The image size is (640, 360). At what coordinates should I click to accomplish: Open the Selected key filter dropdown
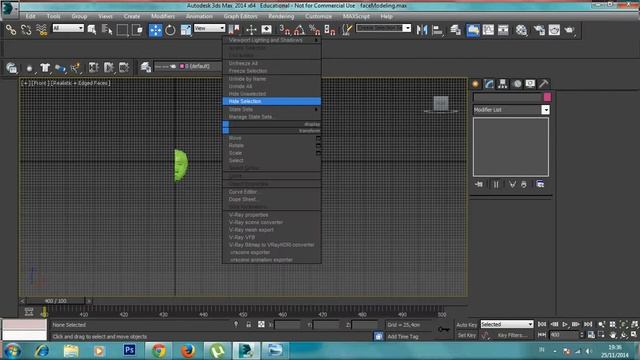507,324
